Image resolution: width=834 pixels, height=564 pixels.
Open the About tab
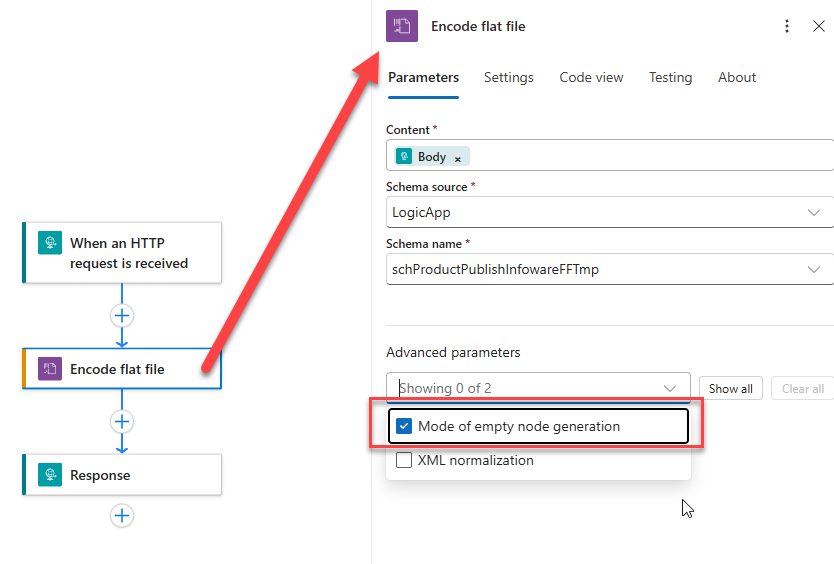click(737, 78)
